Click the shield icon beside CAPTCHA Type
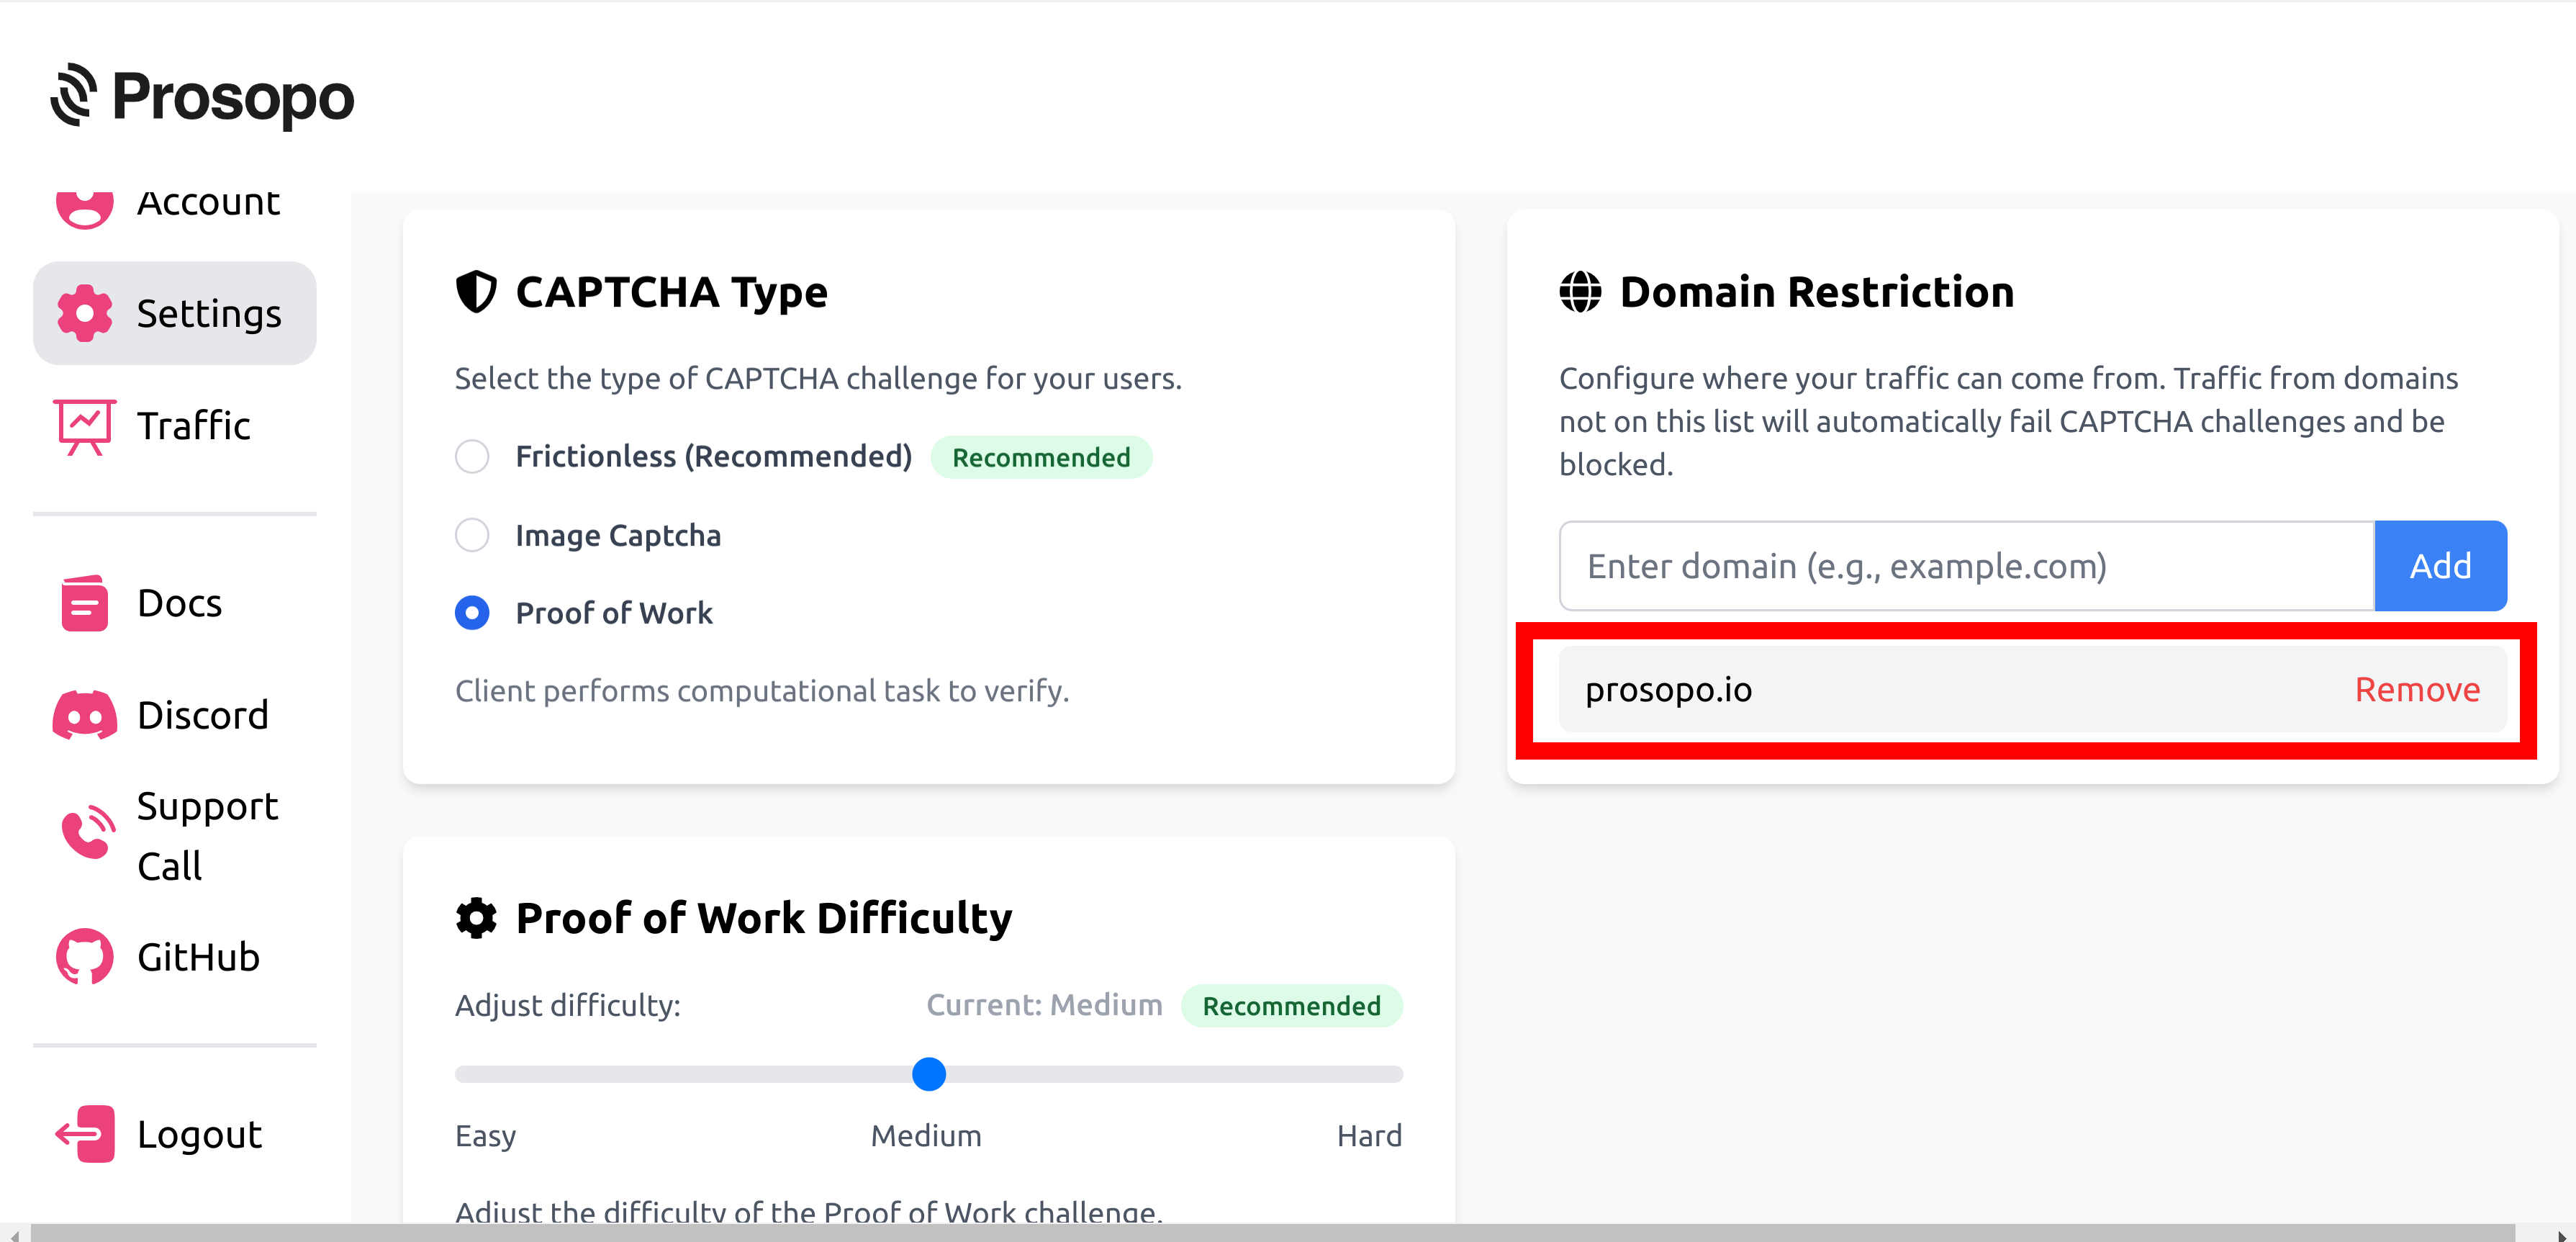Screen dimensions: 2576x1242 [x=476, y=292]
